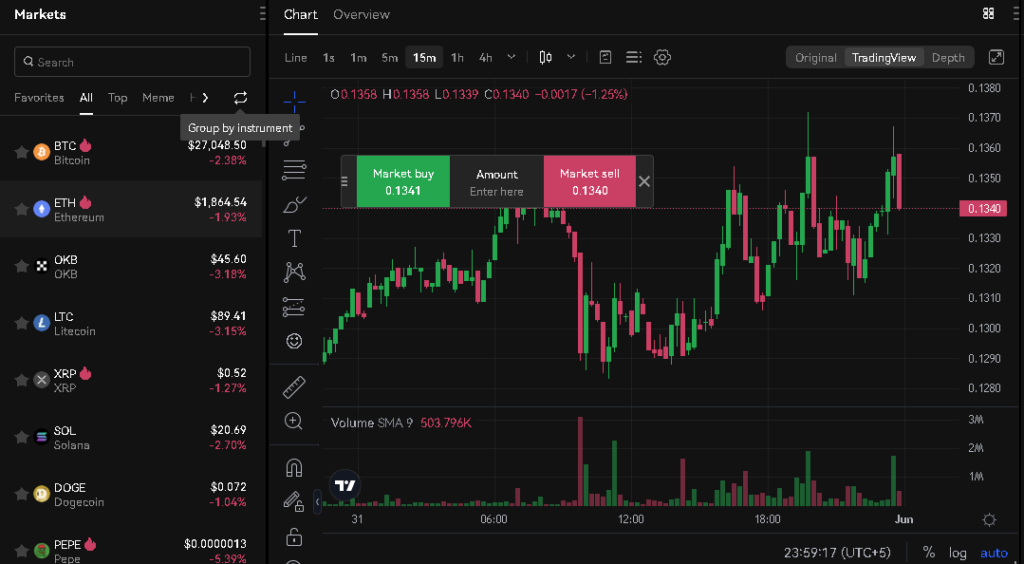This screenshot has height=564, width=1024.
Task: Open the emoji sticker tool
Action: (294, 341)
